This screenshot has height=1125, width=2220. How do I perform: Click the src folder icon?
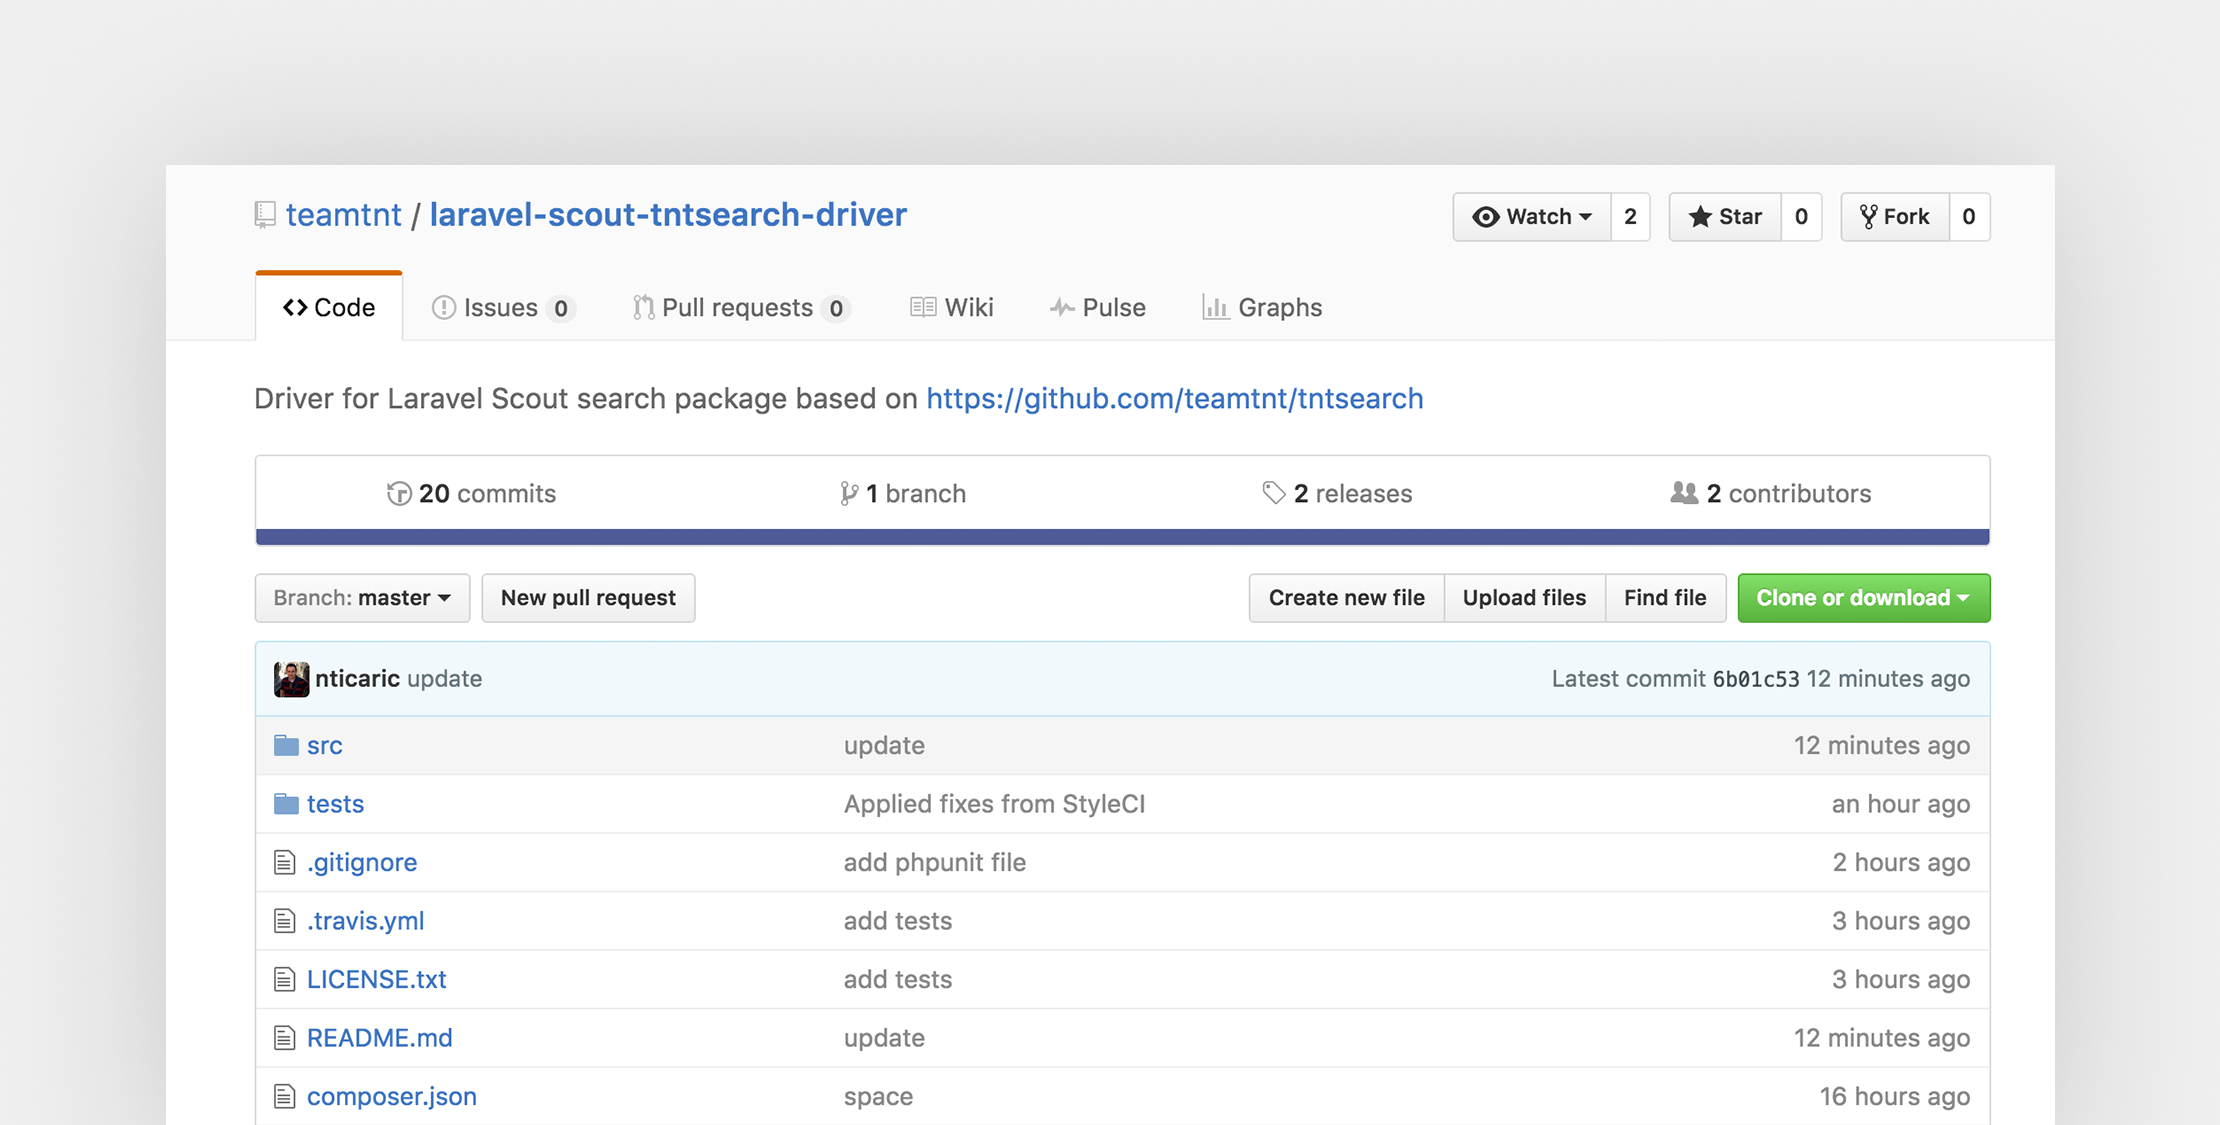(x=286, y=745)
